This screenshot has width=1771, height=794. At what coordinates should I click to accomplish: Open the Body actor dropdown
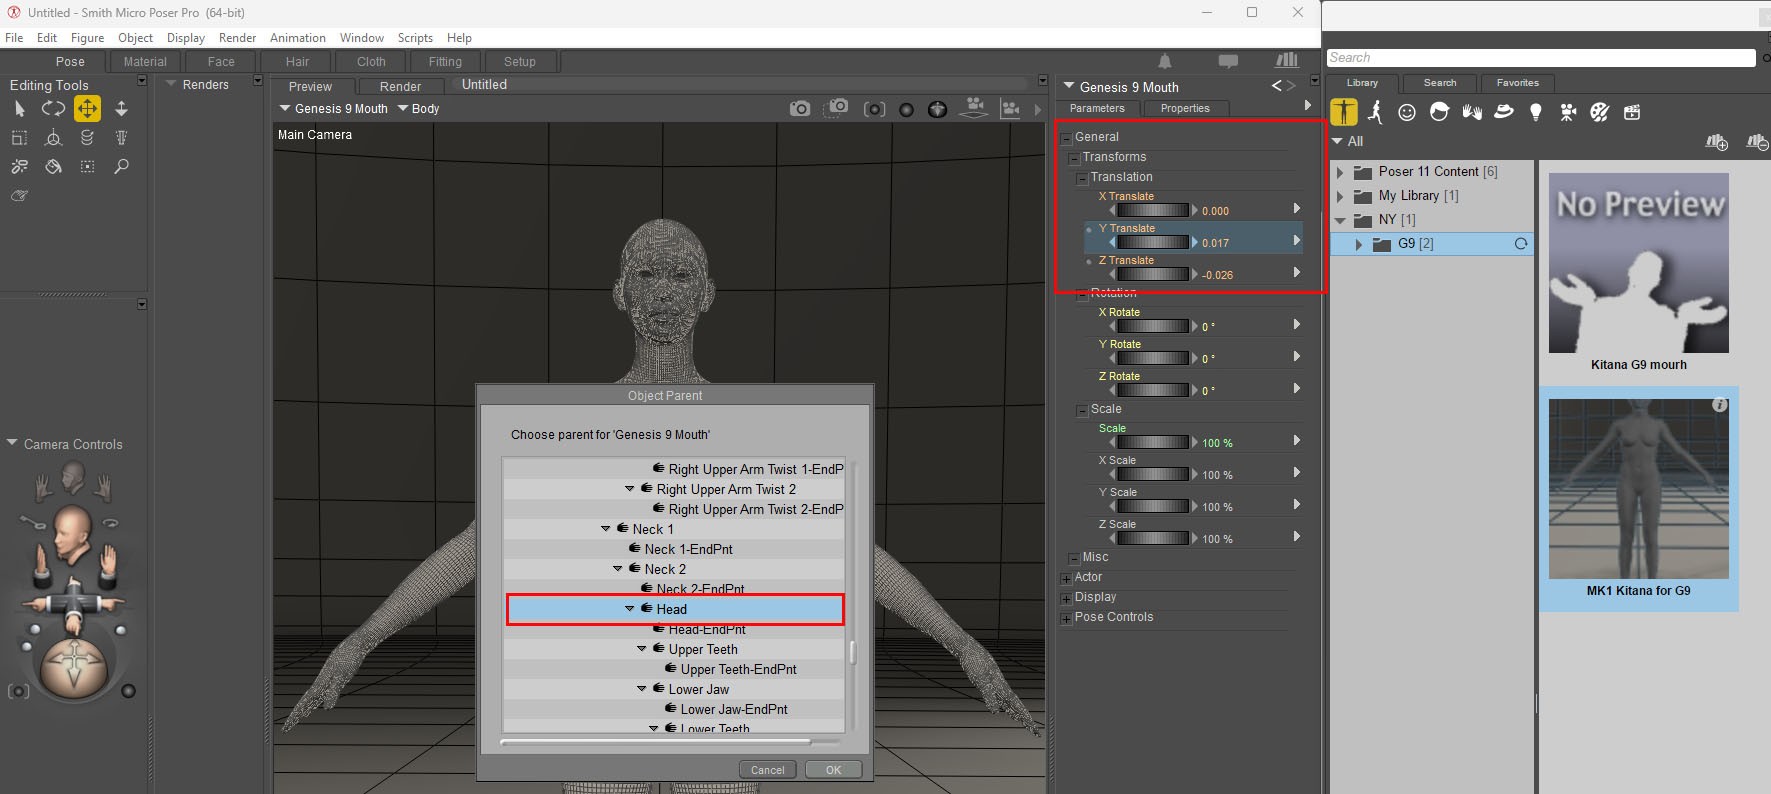(419, 109)
